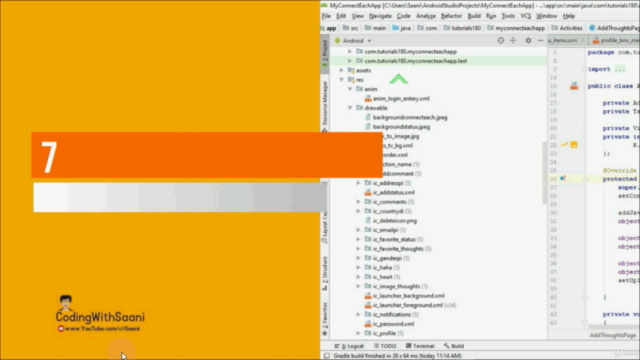
Task: Expand the ic_heart group
Action: [358, 277]
